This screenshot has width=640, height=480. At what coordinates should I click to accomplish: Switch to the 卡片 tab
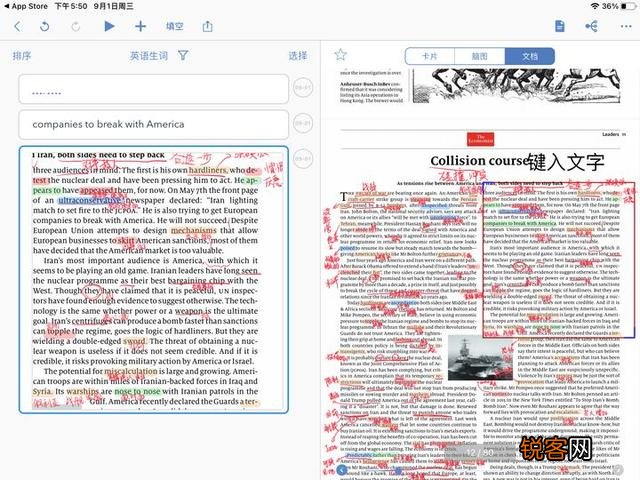click(429, 56)
